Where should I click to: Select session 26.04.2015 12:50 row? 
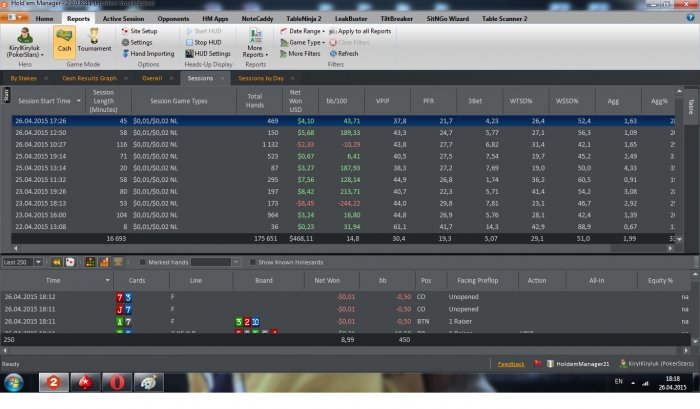pos(343,133)
